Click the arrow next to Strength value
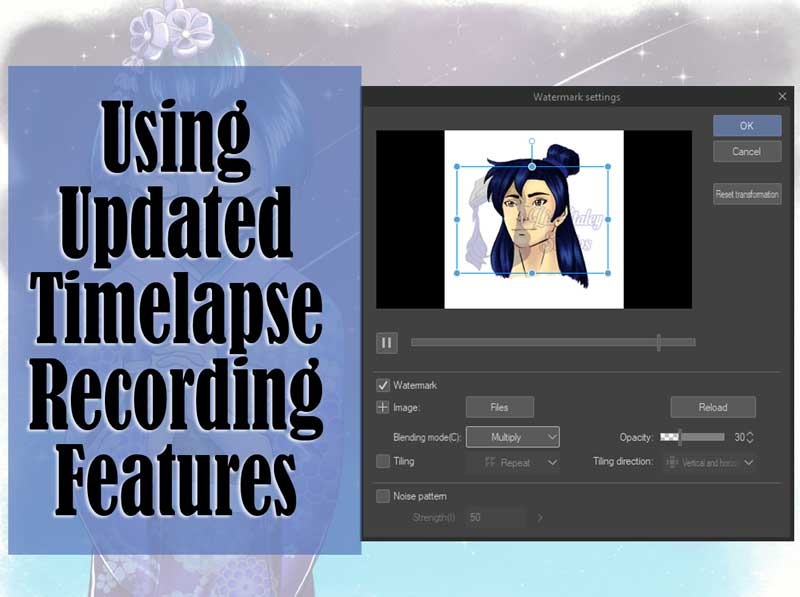This screenshot has width=800, height=597. (x=540, y=517)
